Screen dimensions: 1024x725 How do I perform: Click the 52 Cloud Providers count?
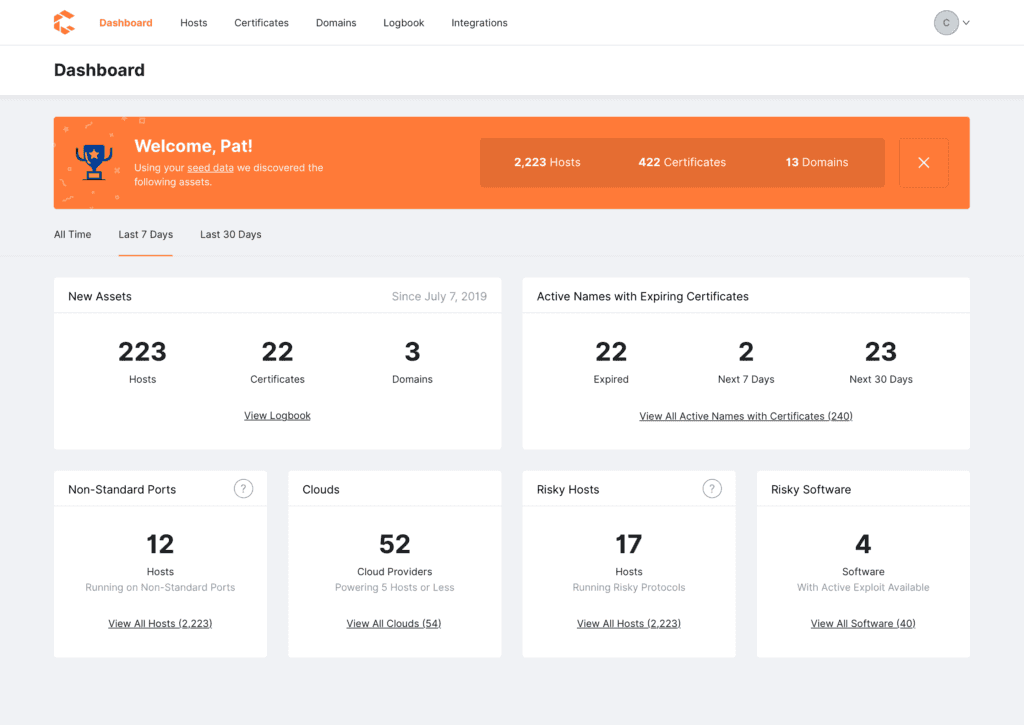(394, 544)
